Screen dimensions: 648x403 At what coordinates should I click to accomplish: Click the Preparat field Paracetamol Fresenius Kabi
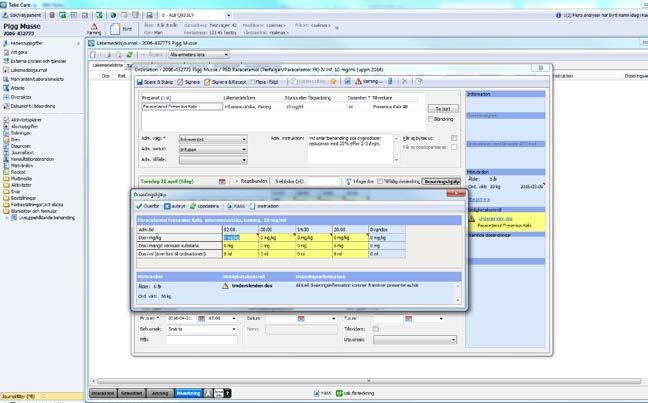(182, 107)
